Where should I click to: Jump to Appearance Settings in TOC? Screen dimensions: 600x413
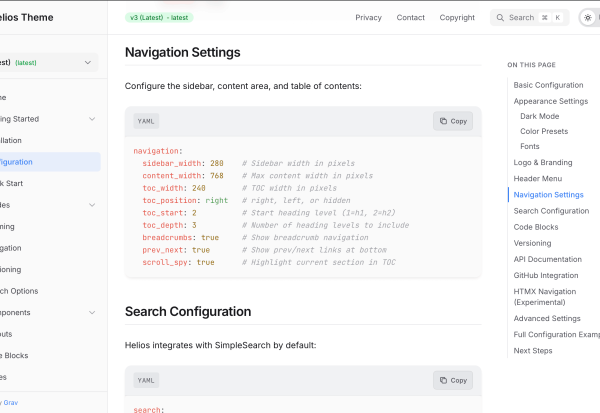click(551, 101)
